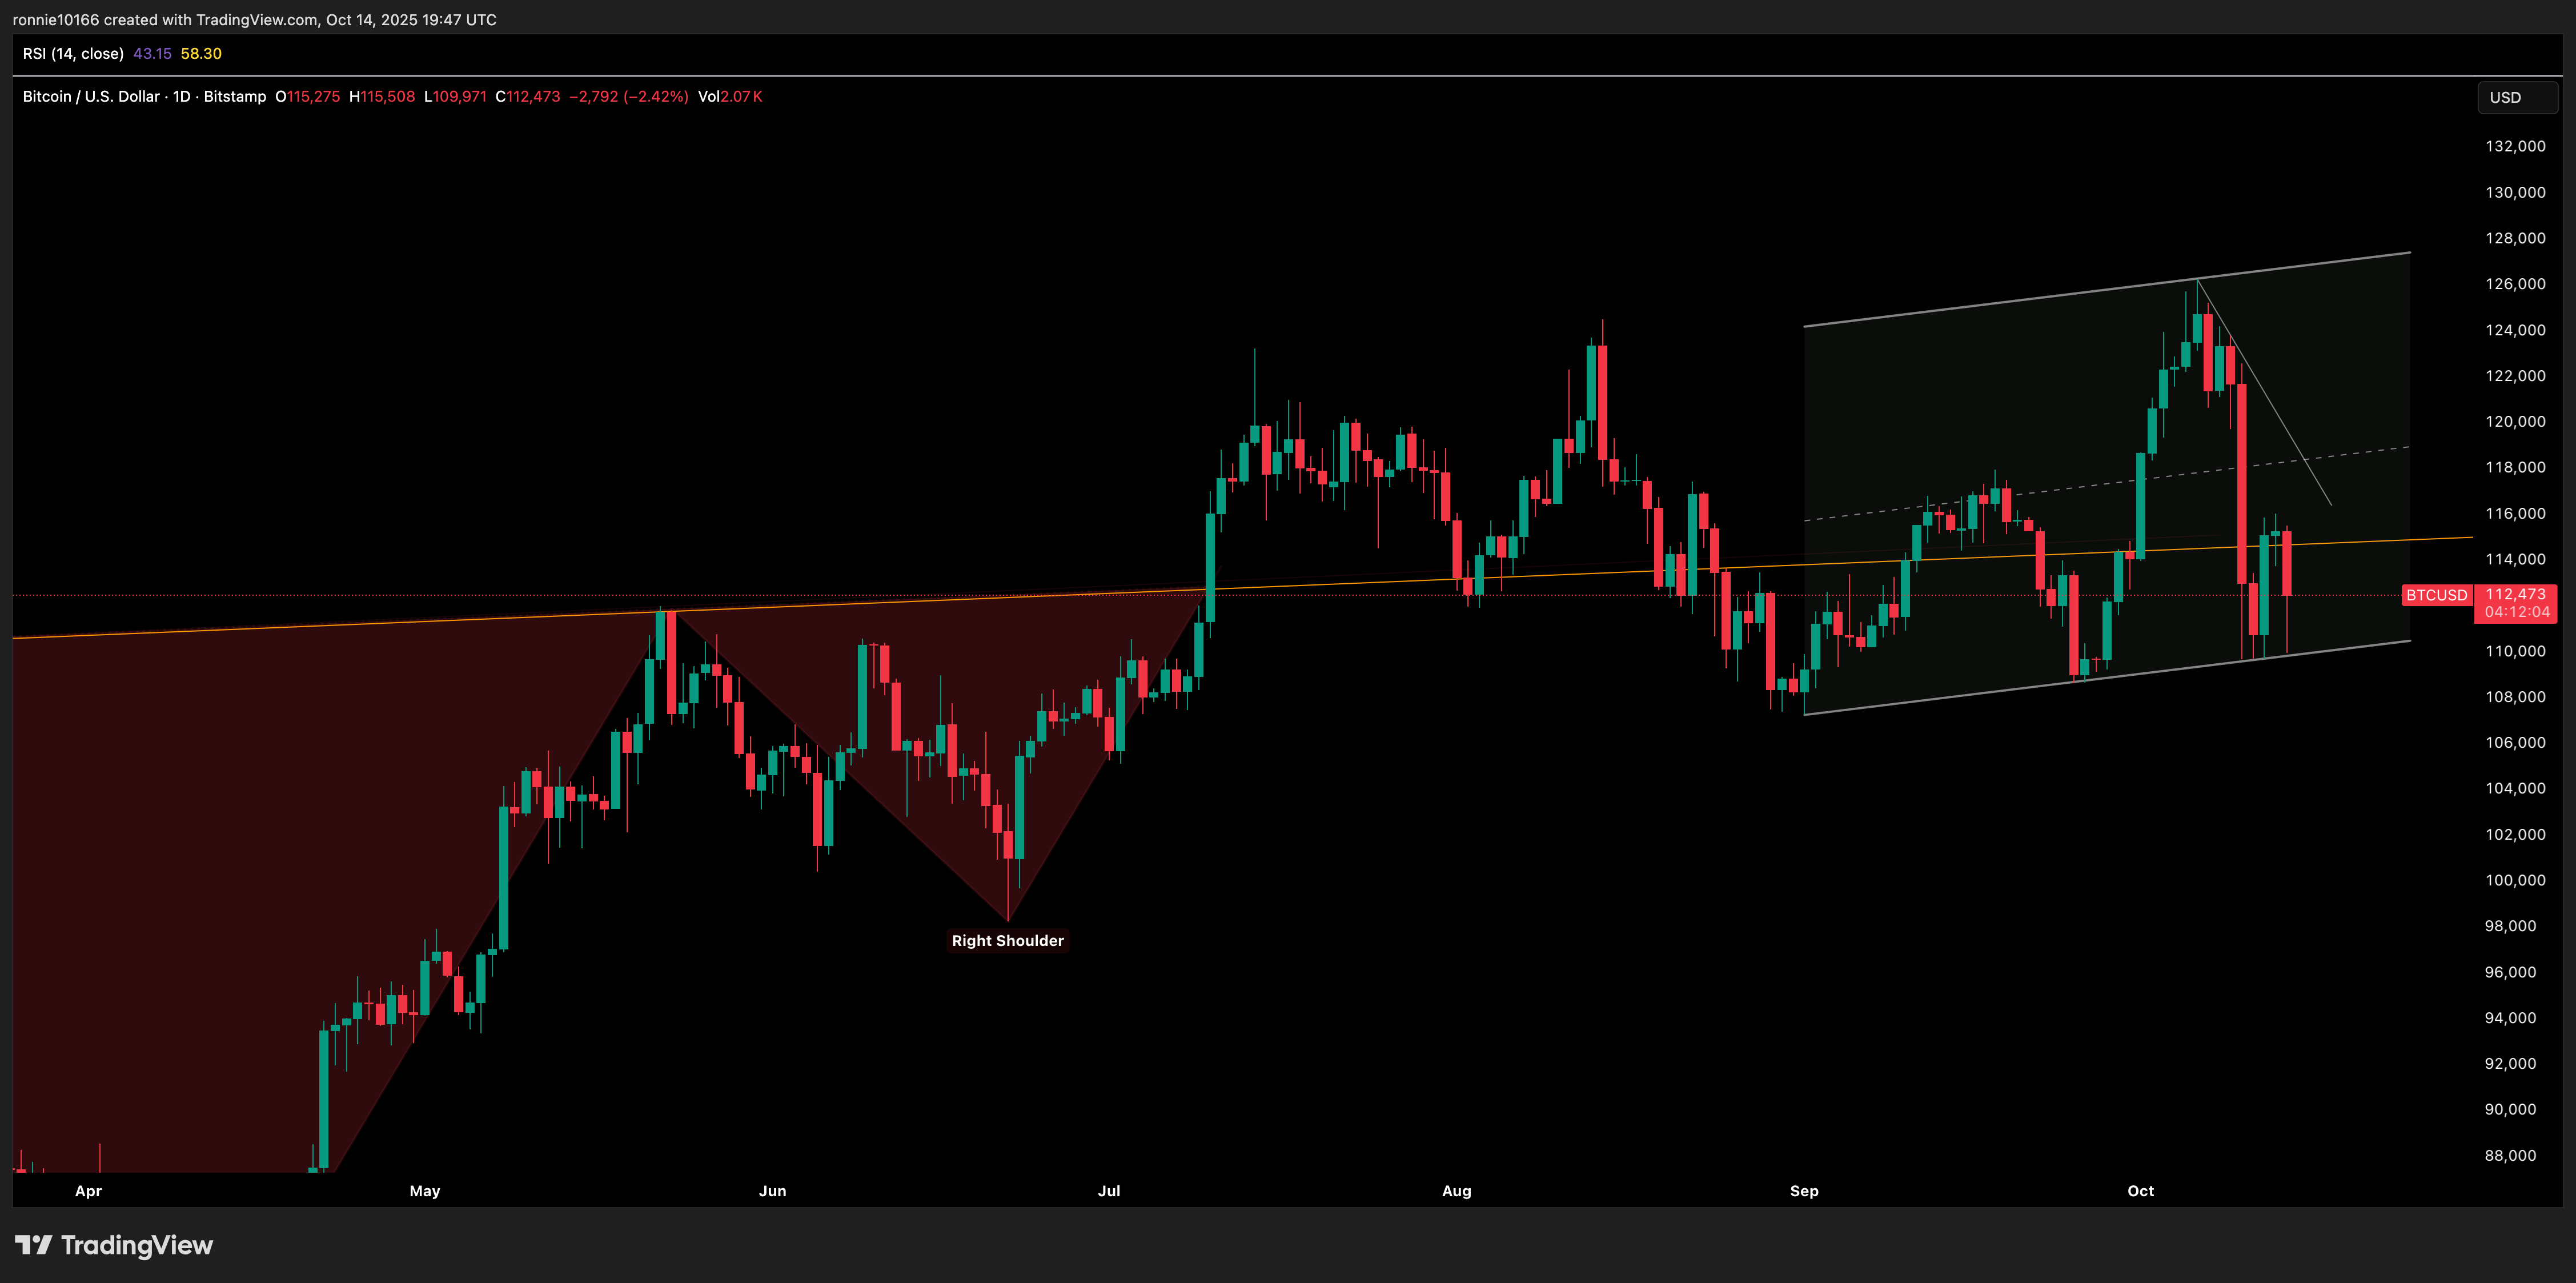The height and width of the screenshot is (1283, 2576).
Task: Click the RSI (14, close) legend
Action: 73,54
